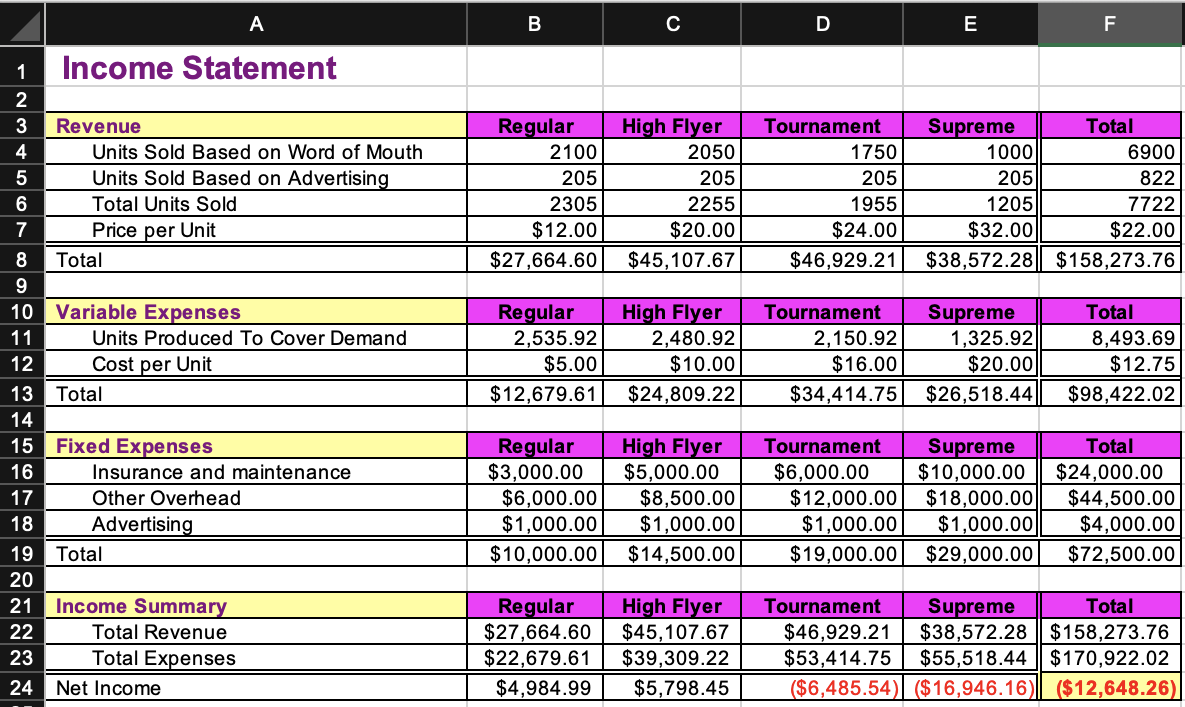Select row 13 header
Screen dimensions: 1185x707
tap(22, 394)
